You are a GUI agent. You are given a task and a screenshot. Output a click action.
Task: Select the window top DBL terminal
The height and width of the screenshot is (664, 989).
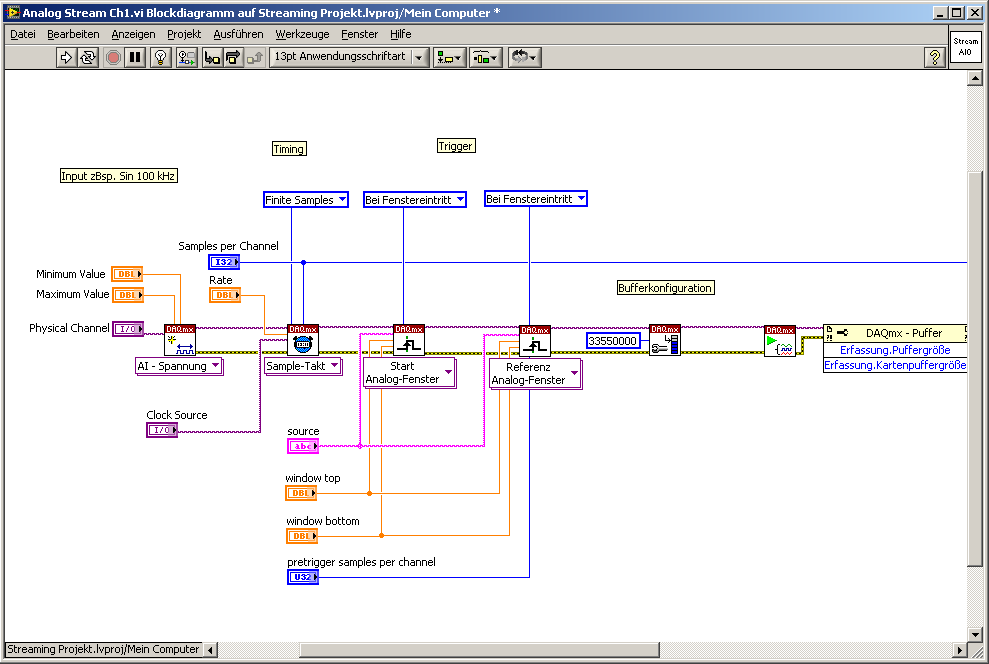point(301,493)
